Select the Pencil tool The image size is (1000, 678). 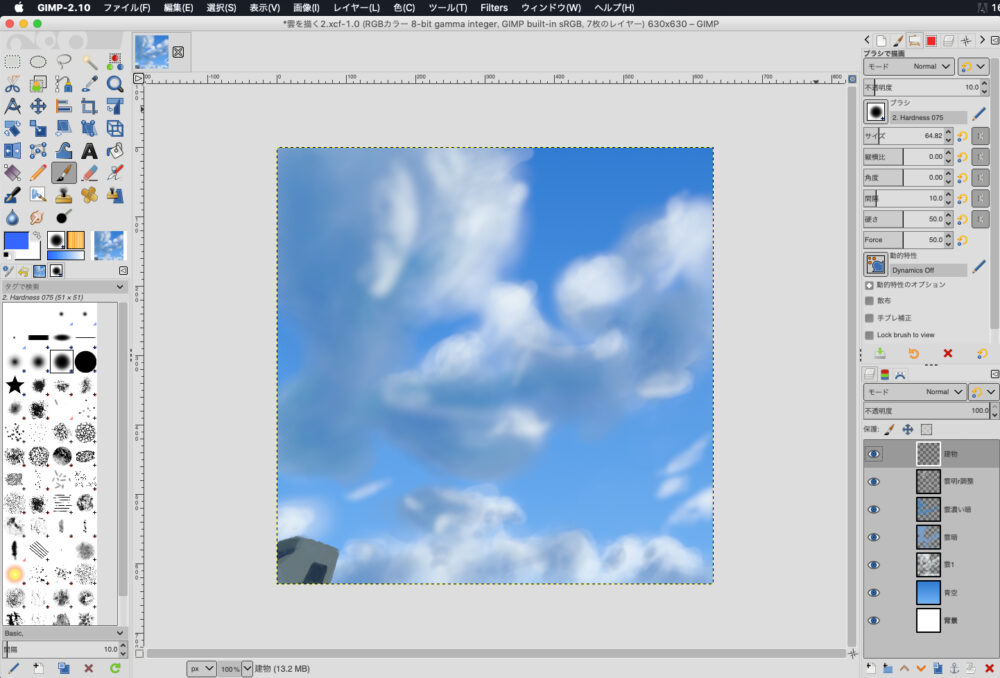click(38, 173)
